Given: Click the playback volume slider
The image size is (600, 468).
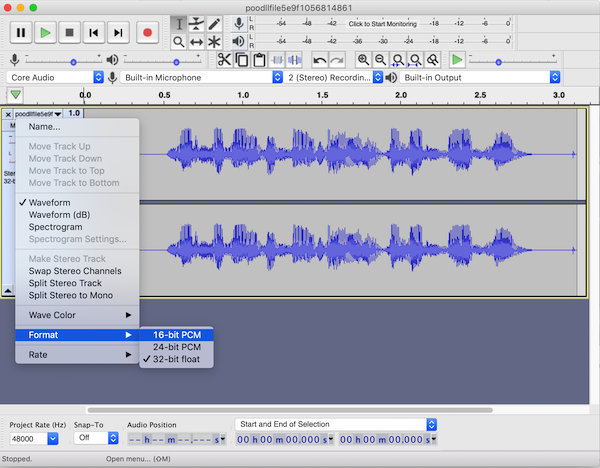Looking at the screenshot, I should tap(162, 61).
